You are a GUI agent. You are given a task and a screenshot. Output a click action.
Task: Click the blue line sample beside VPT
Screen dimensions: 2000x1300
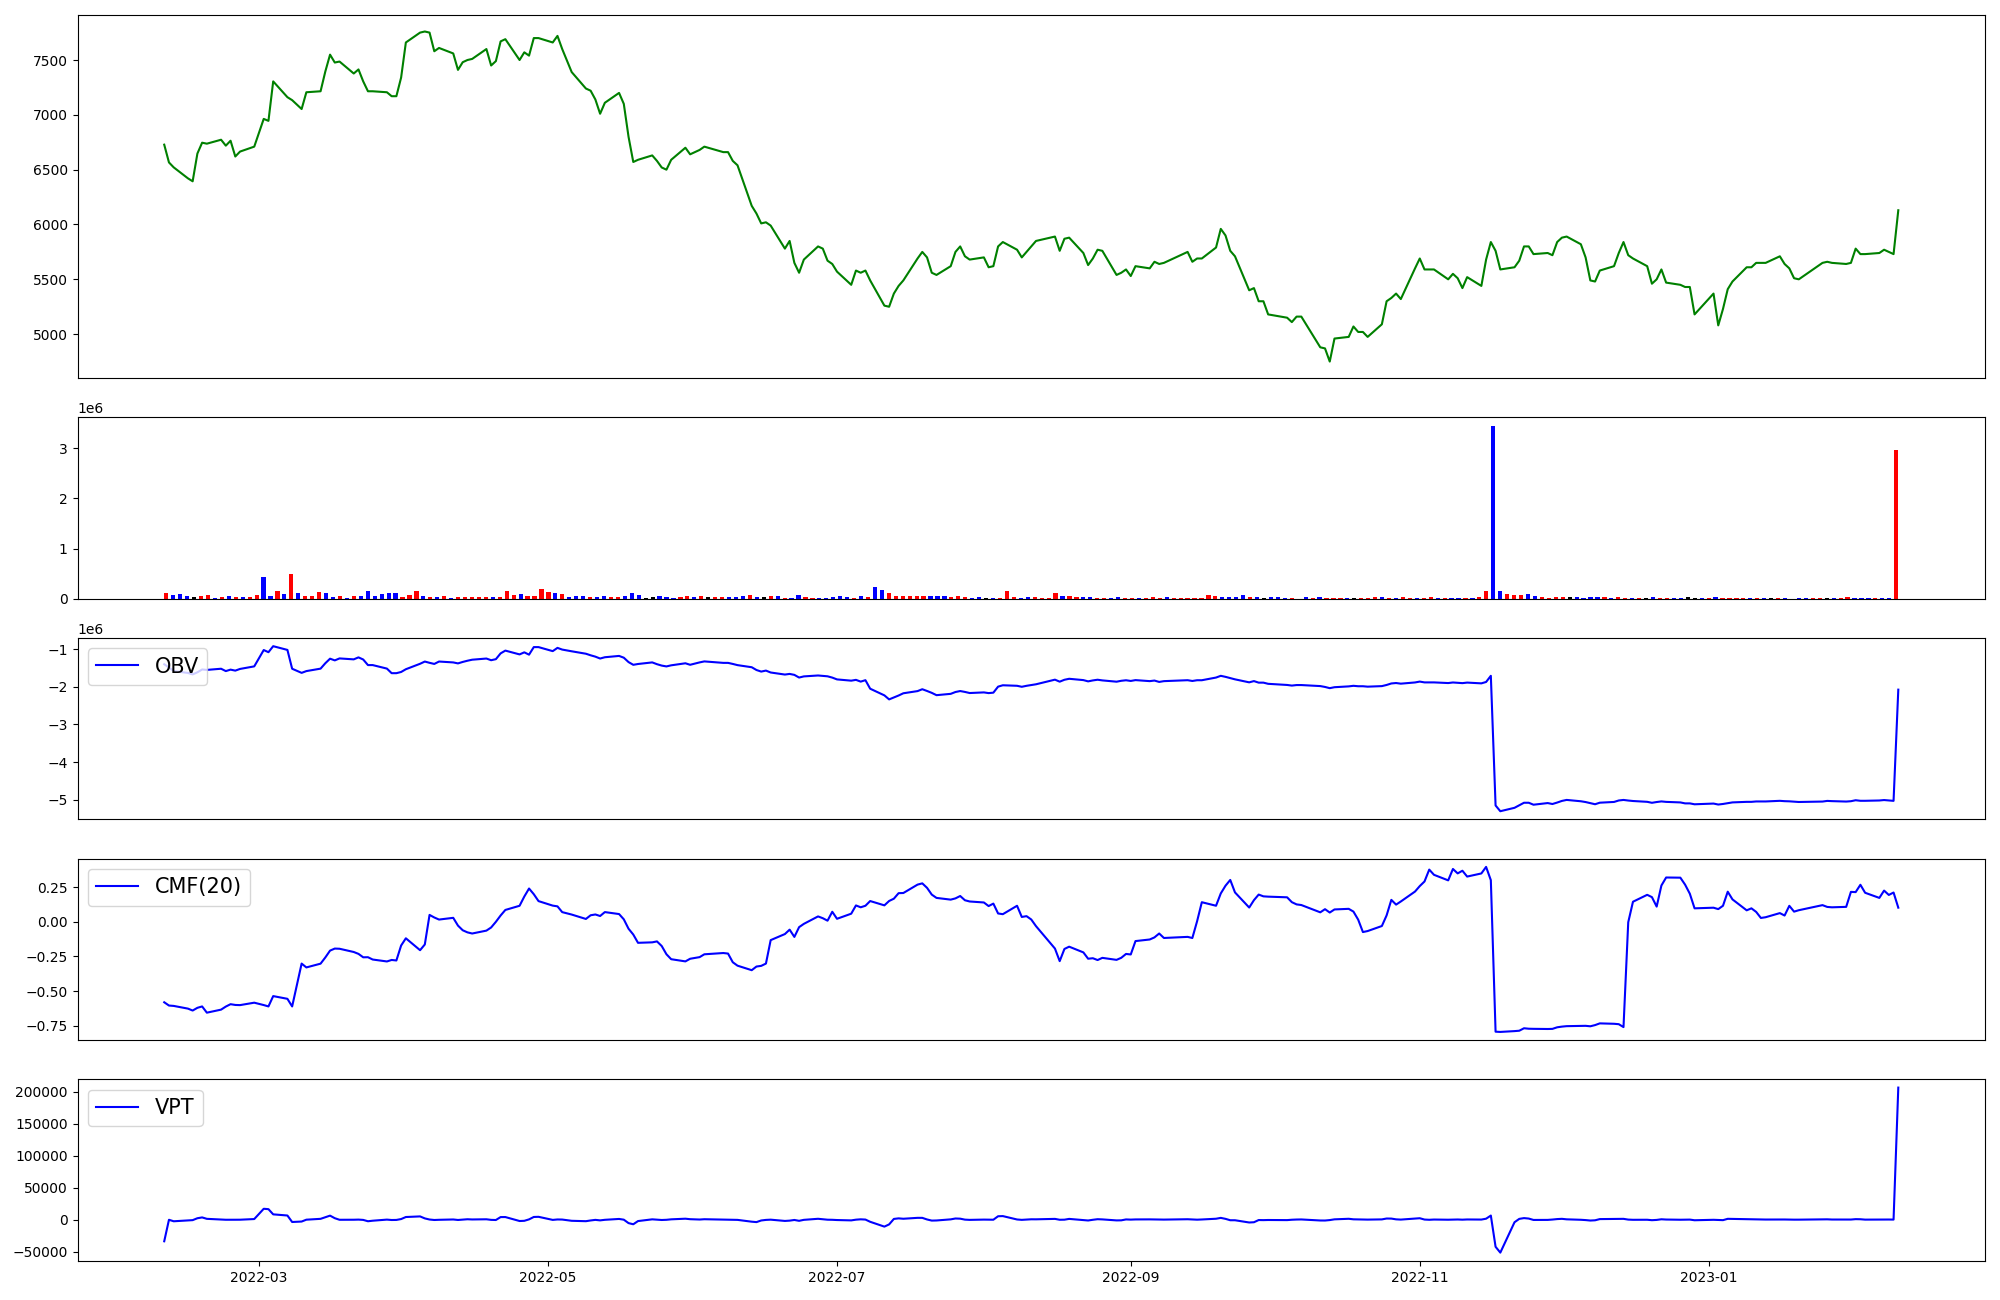coord(118,1107)
